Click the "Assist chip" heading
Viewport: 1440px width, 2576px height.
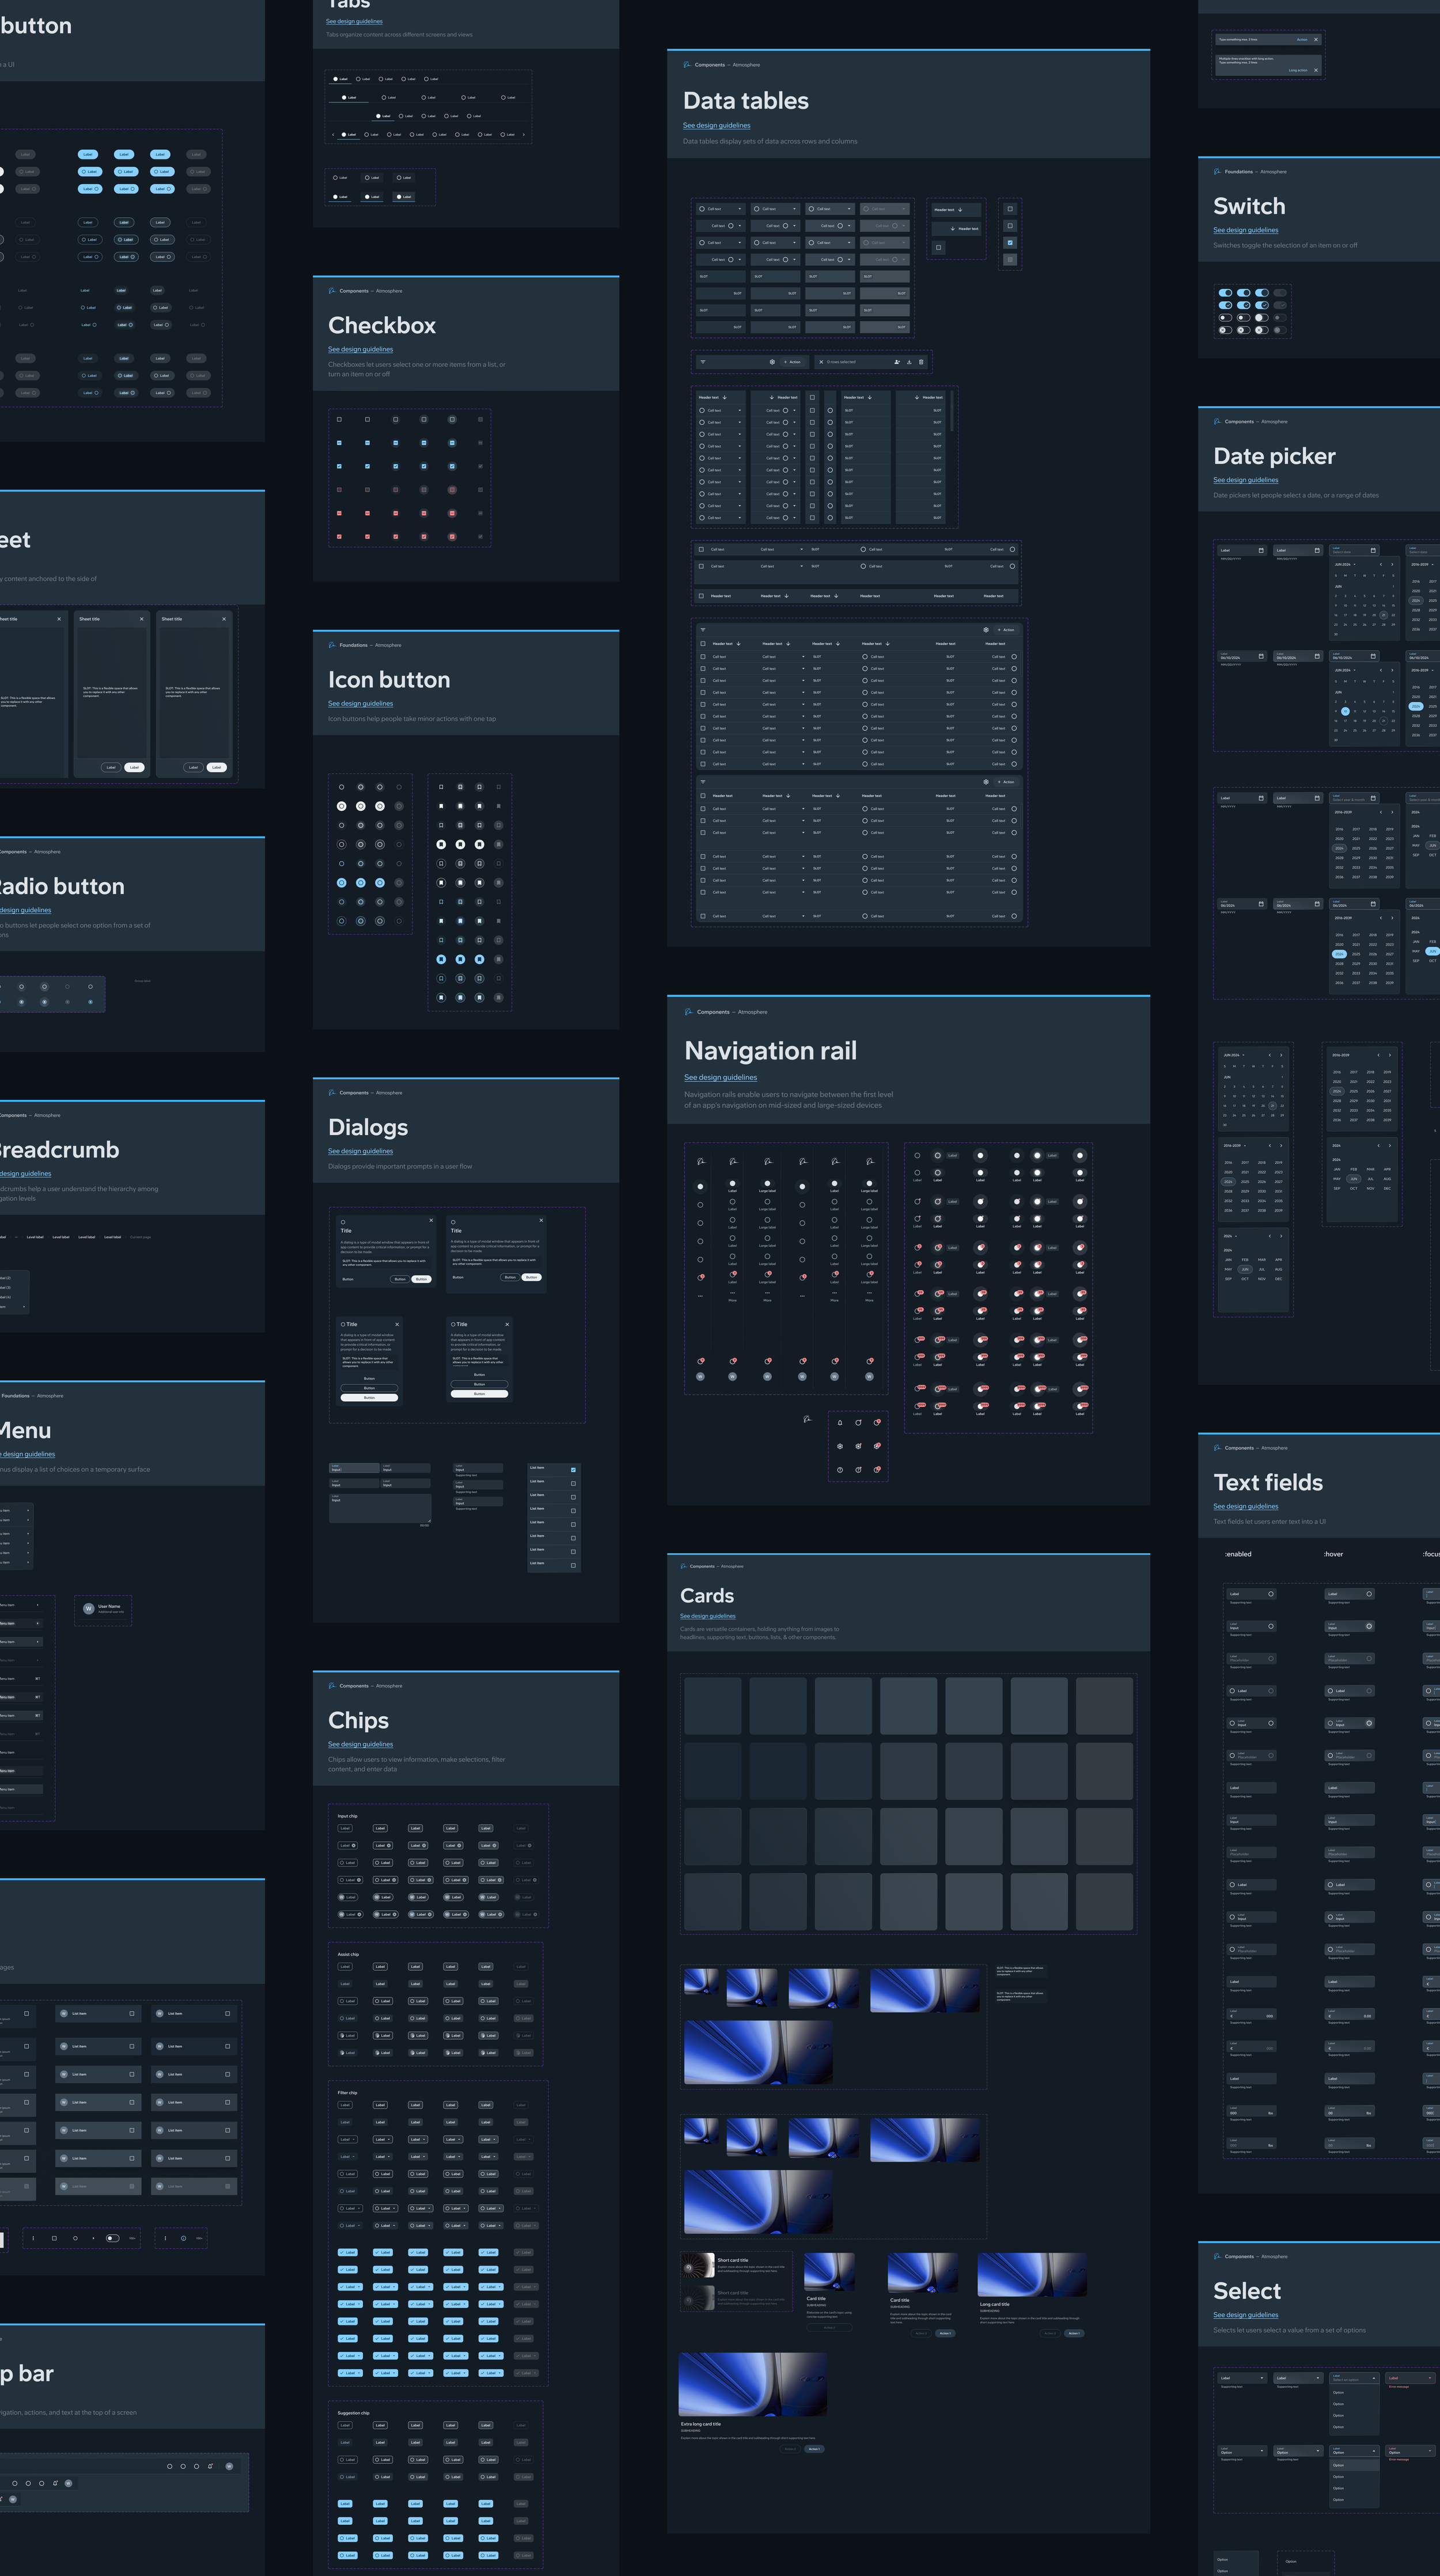[x=348, y=1954]
